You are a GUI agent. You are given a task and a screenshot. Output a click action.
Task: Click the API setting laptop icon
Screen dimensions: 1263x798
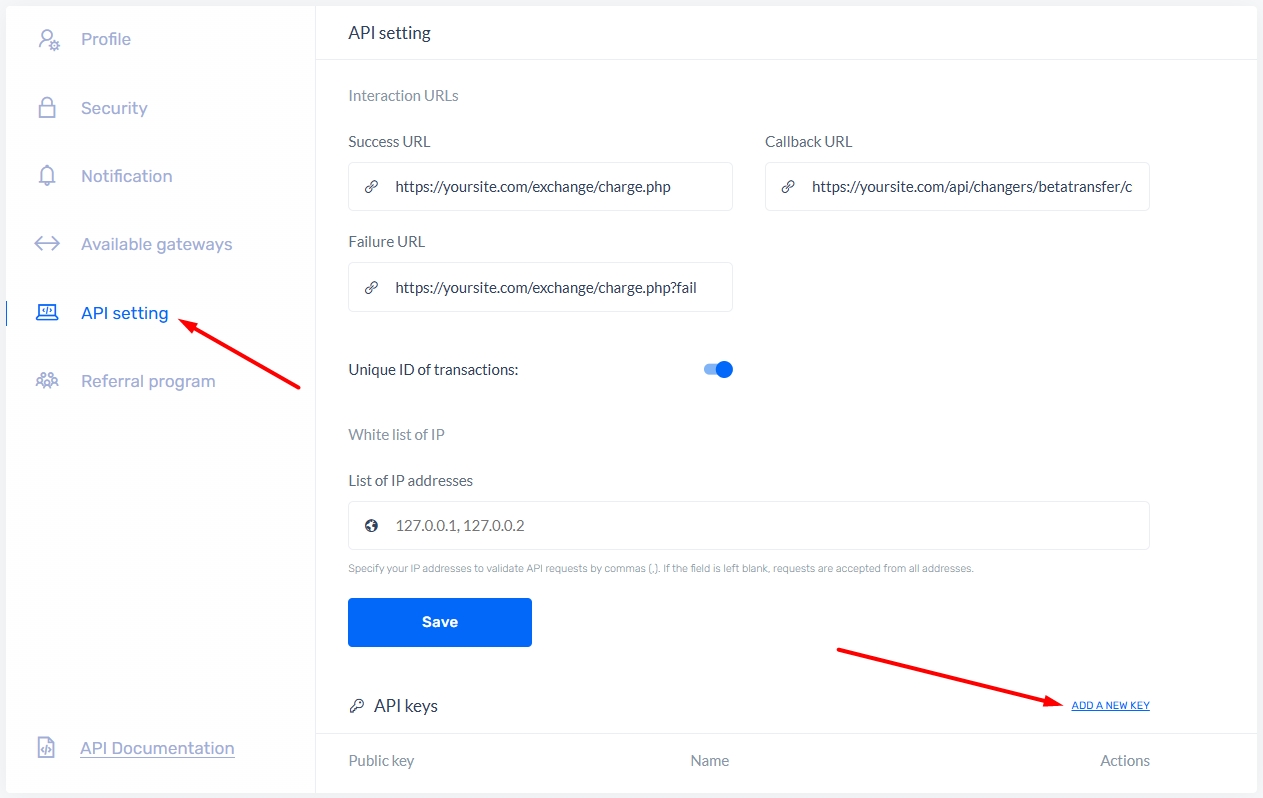coord(47,313)
